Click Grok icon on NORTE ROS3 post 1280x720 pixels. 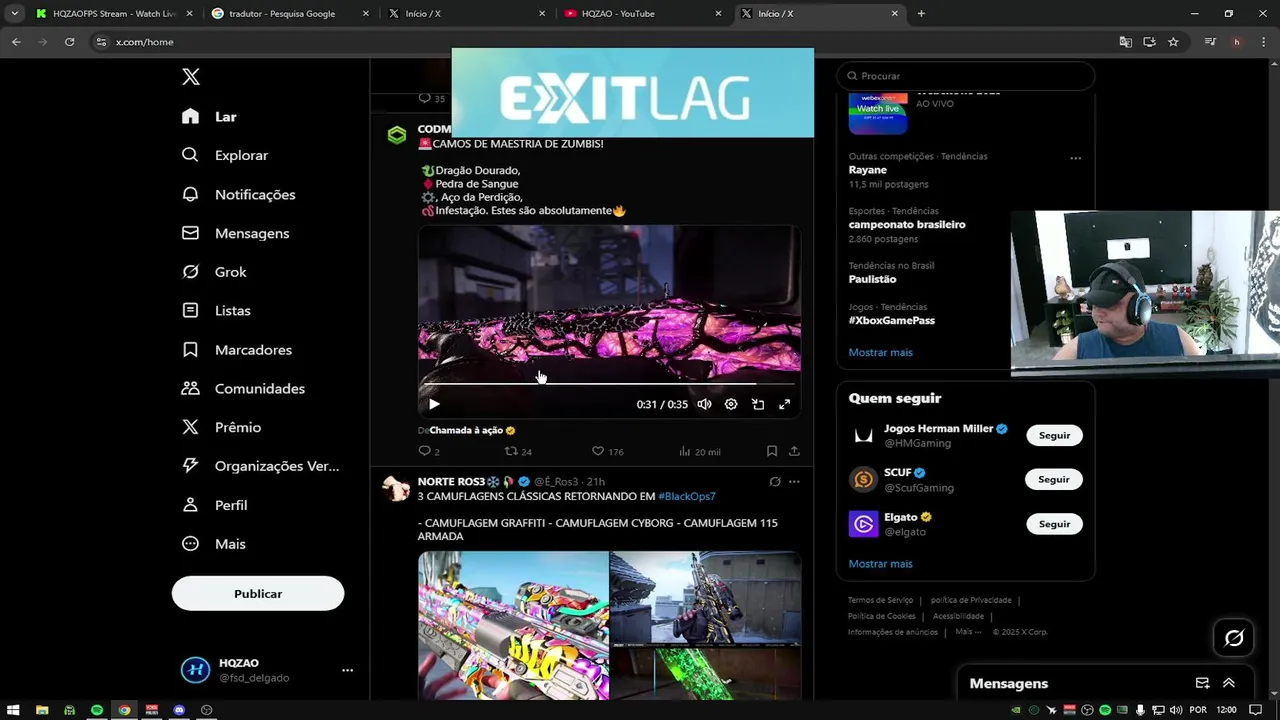point(775,482)
